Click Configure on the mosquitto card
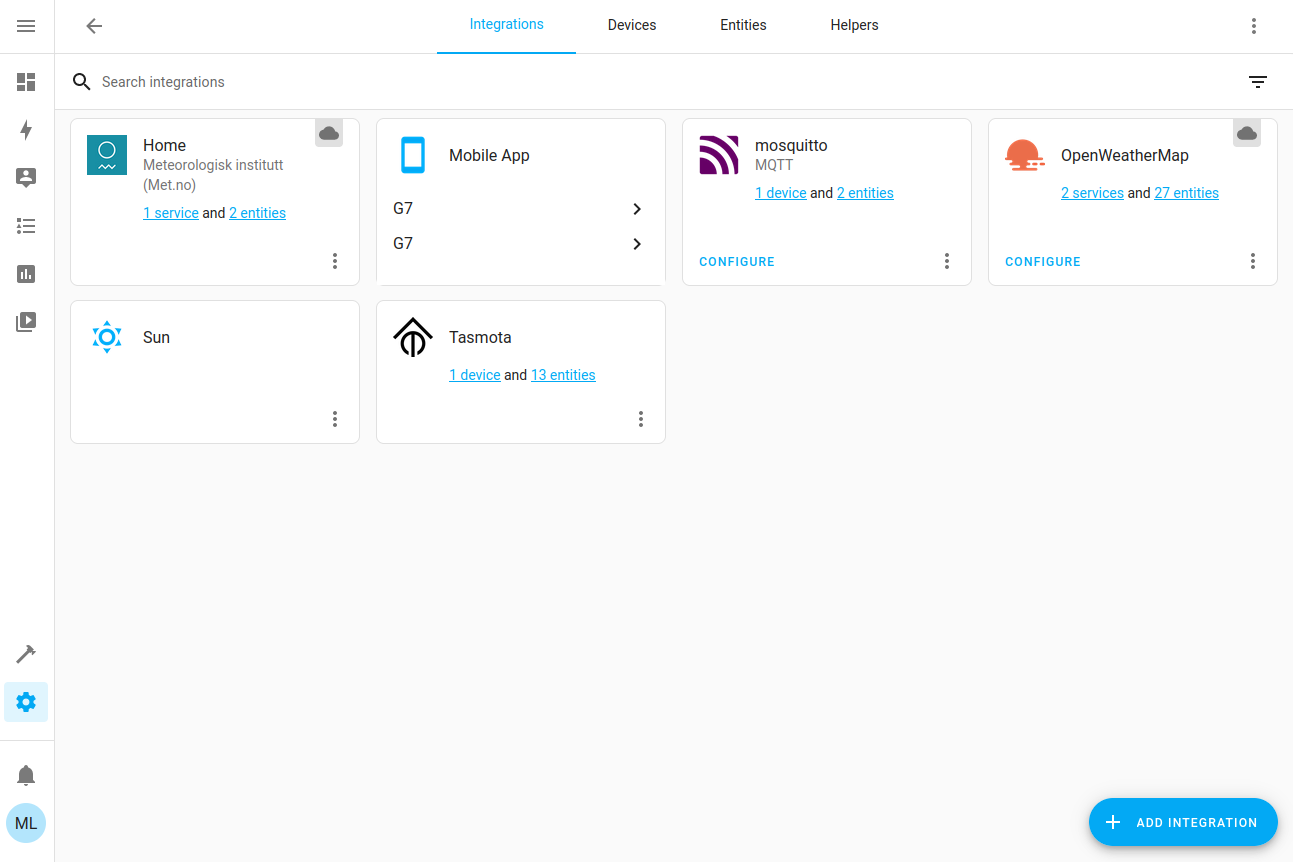The width and height of the screenshot is (1293, 862). coord(737,262)
